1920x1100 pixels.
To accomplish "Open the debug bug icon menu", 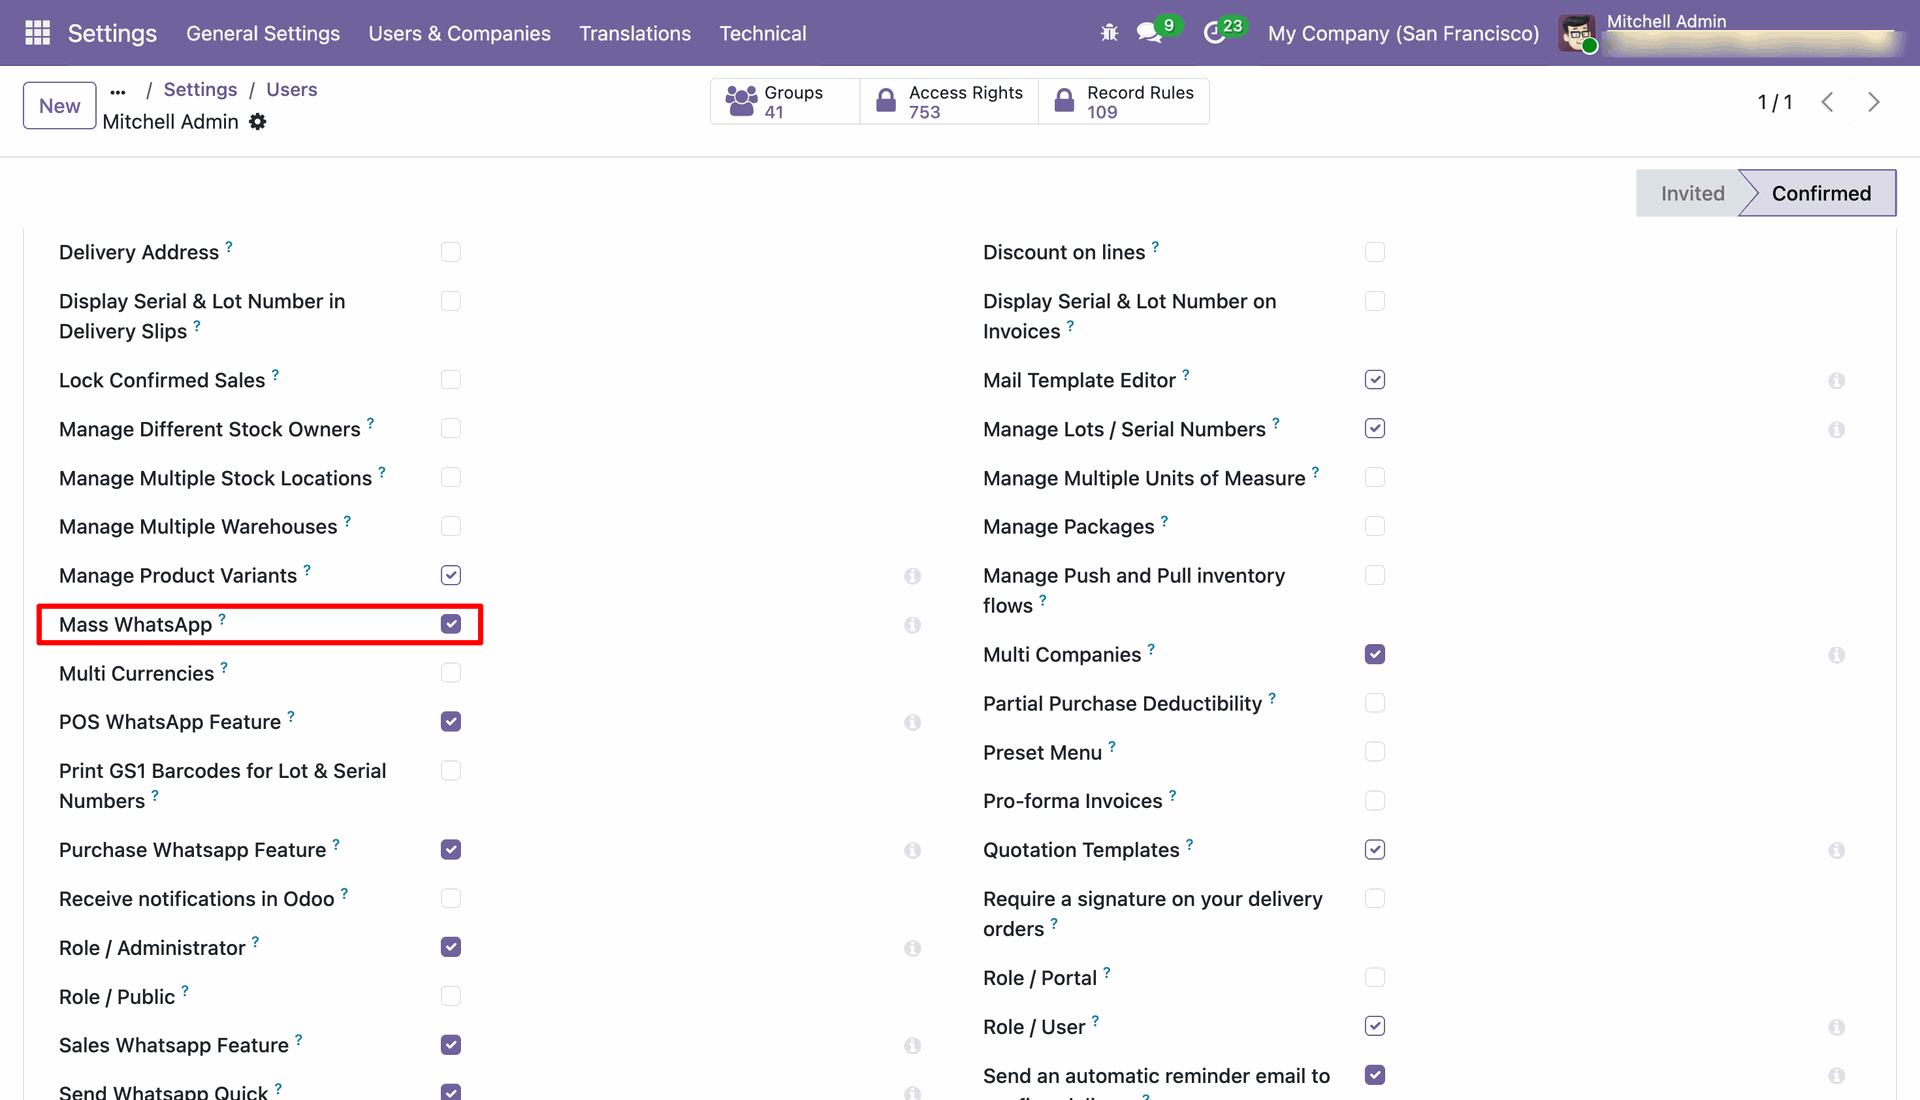I will pos(1109,33).
